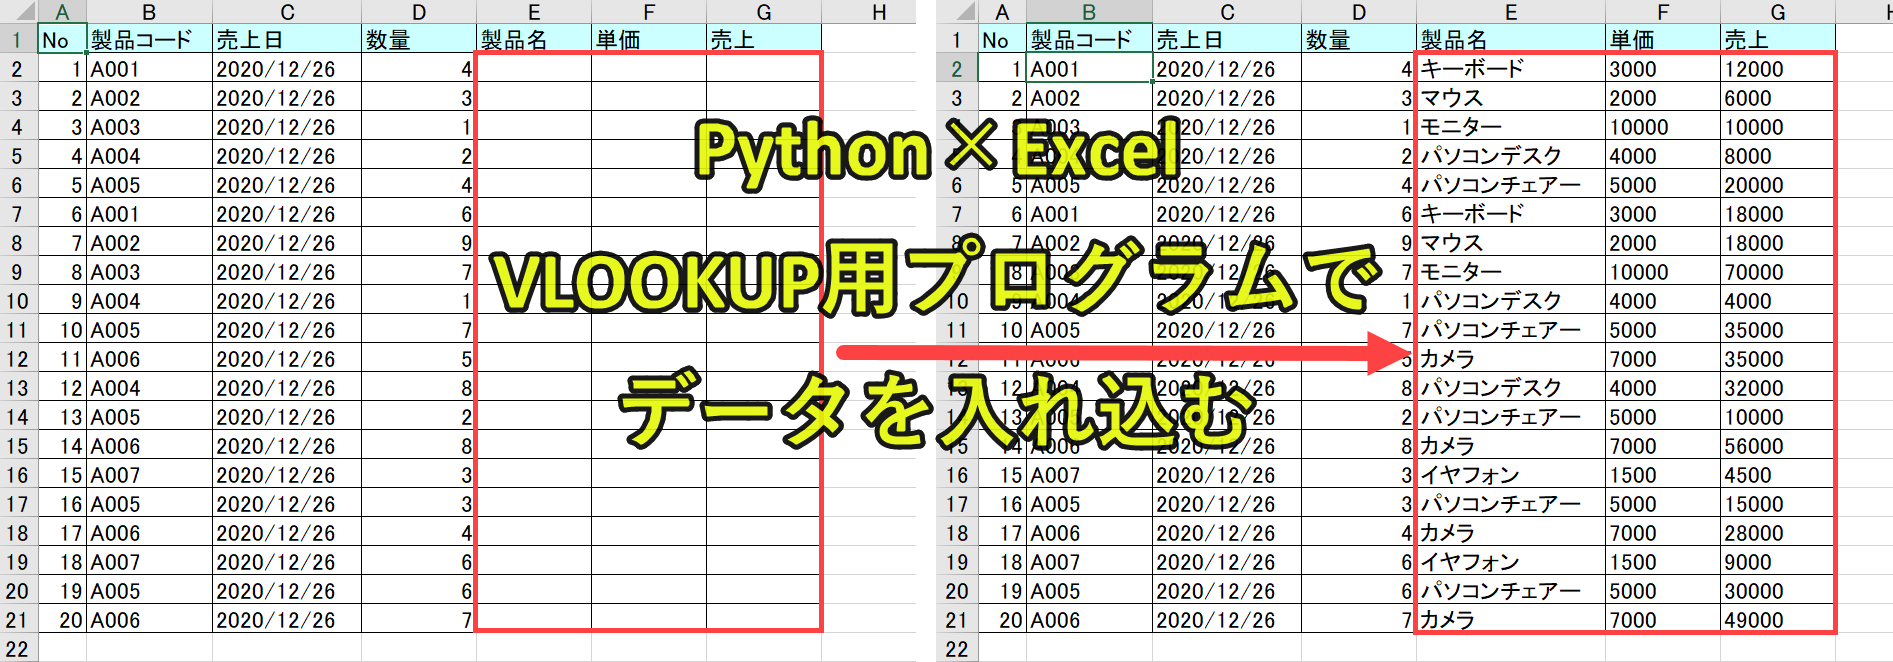Select column F header in left sheet
The height and width of the screenshot is (662, 1893).
pos(649,12)
